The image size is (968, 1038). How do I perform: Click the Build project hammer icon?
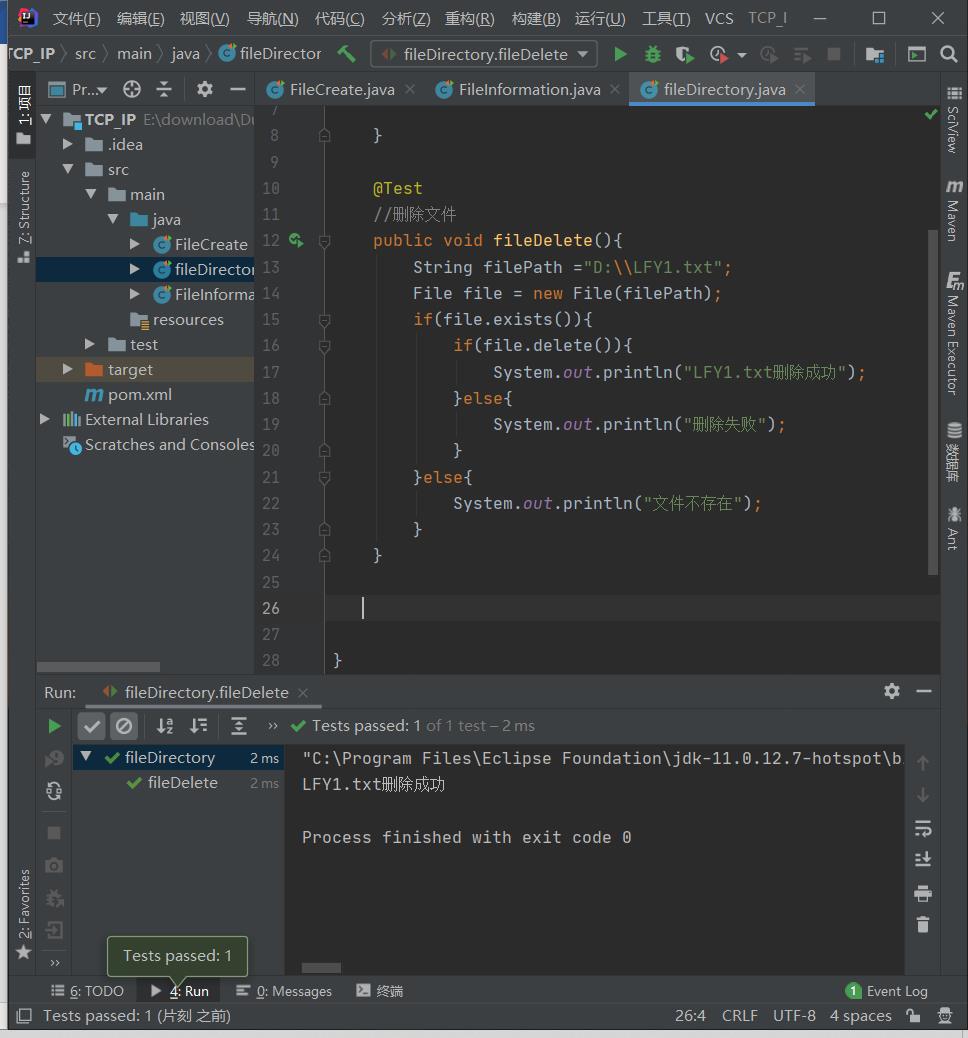346,54
